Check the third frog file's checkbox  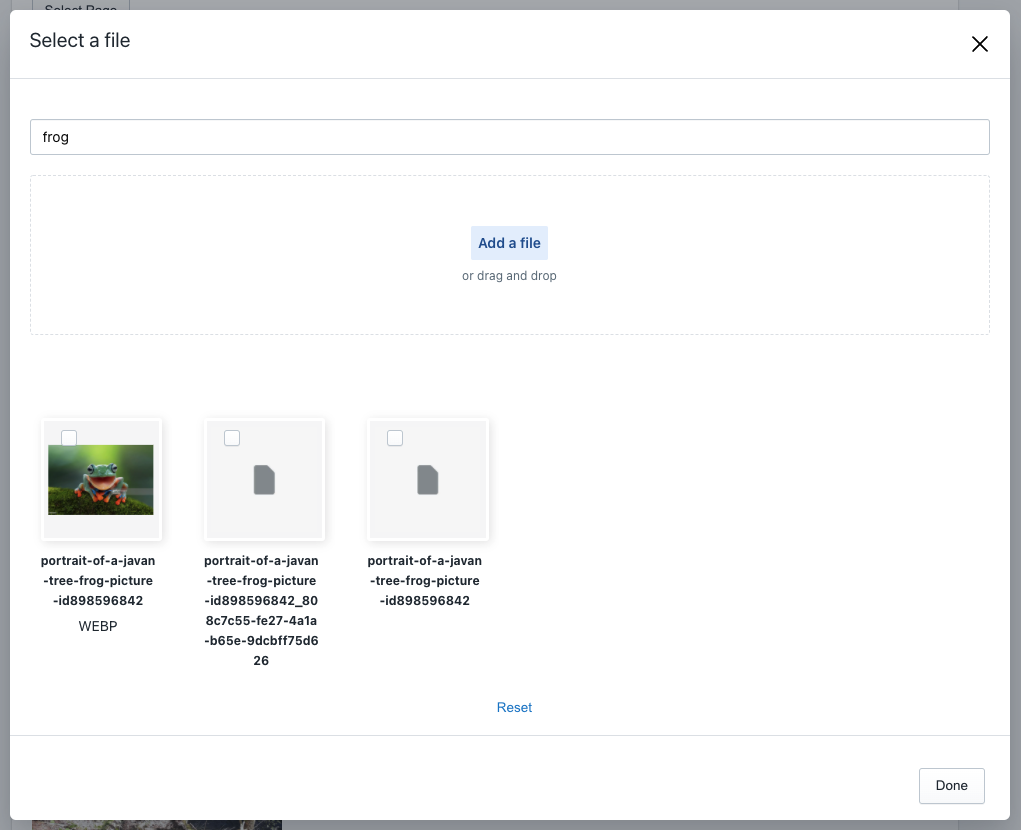pyautogui.click(x=395, y=437)
